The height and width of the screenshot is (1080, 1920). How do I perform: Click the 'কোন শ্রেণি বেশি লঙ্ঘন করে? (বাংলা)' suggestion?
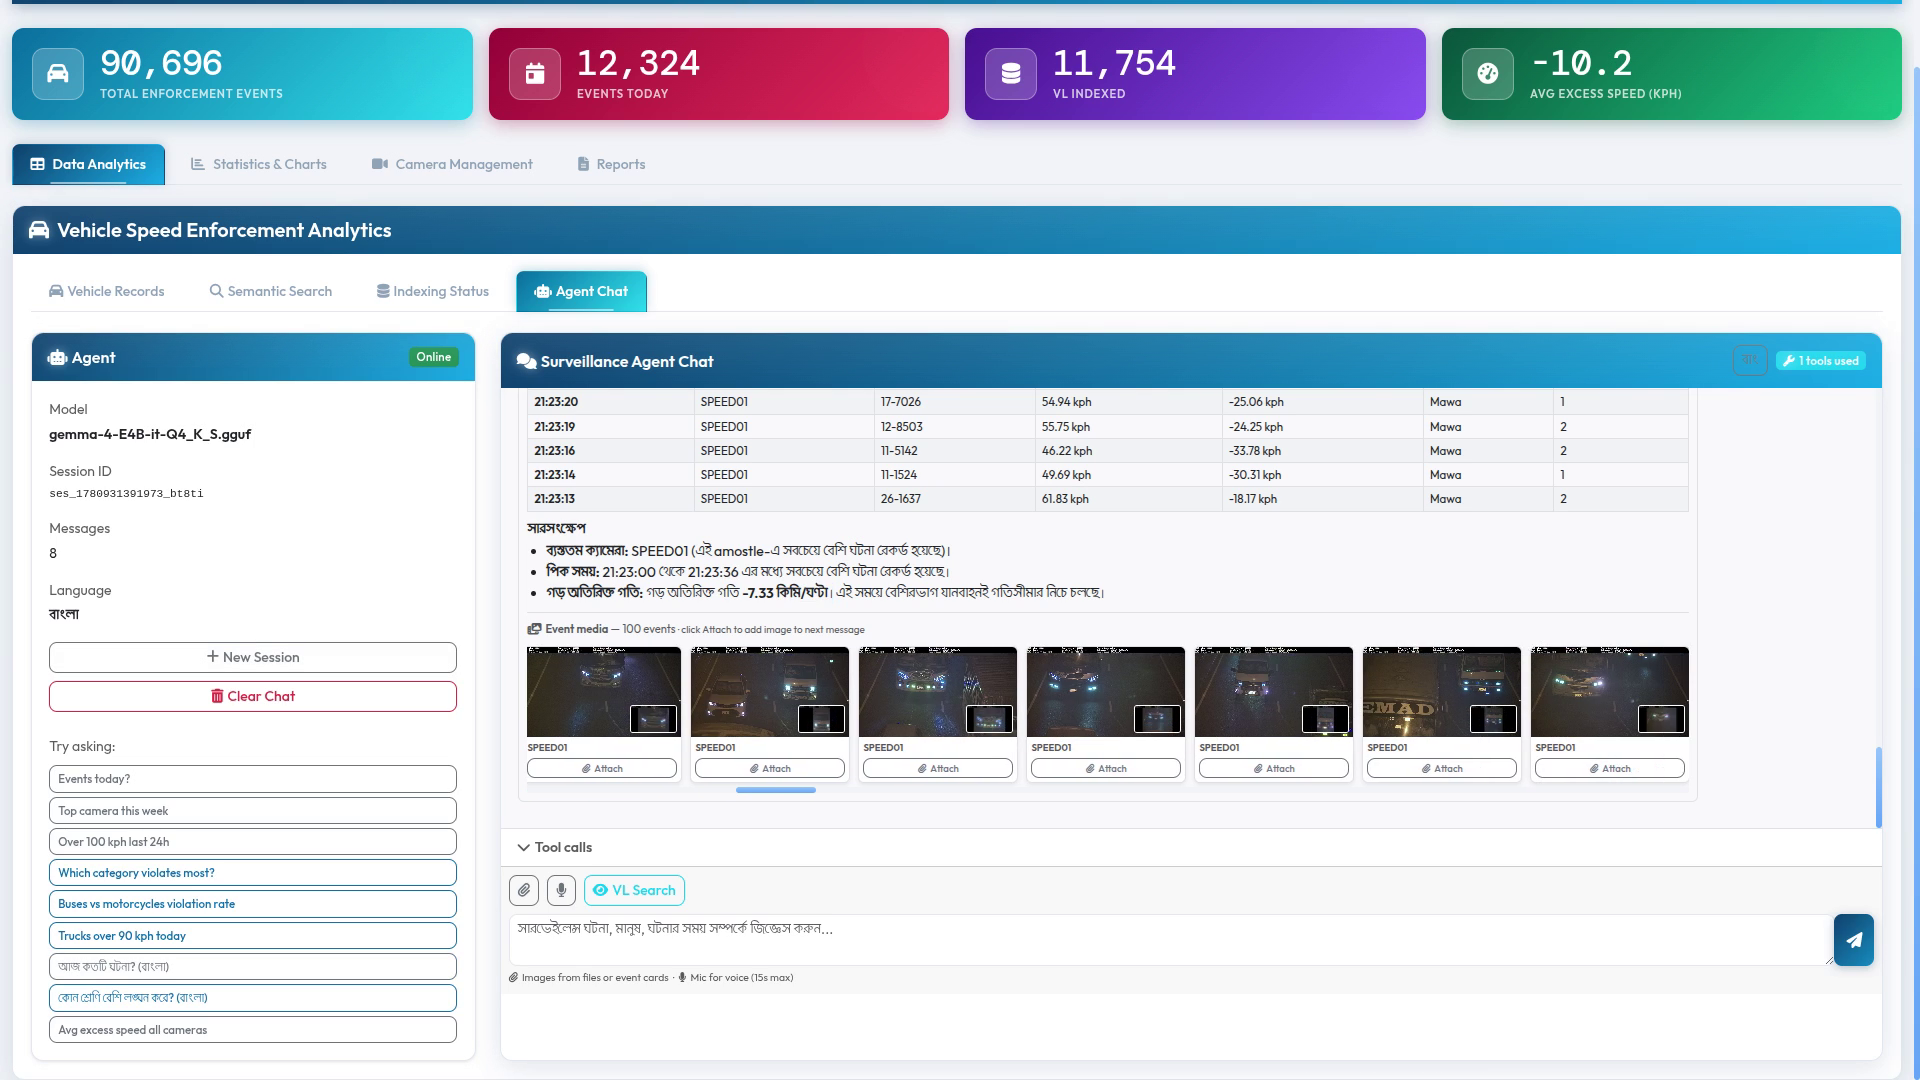tap(253, 998)
